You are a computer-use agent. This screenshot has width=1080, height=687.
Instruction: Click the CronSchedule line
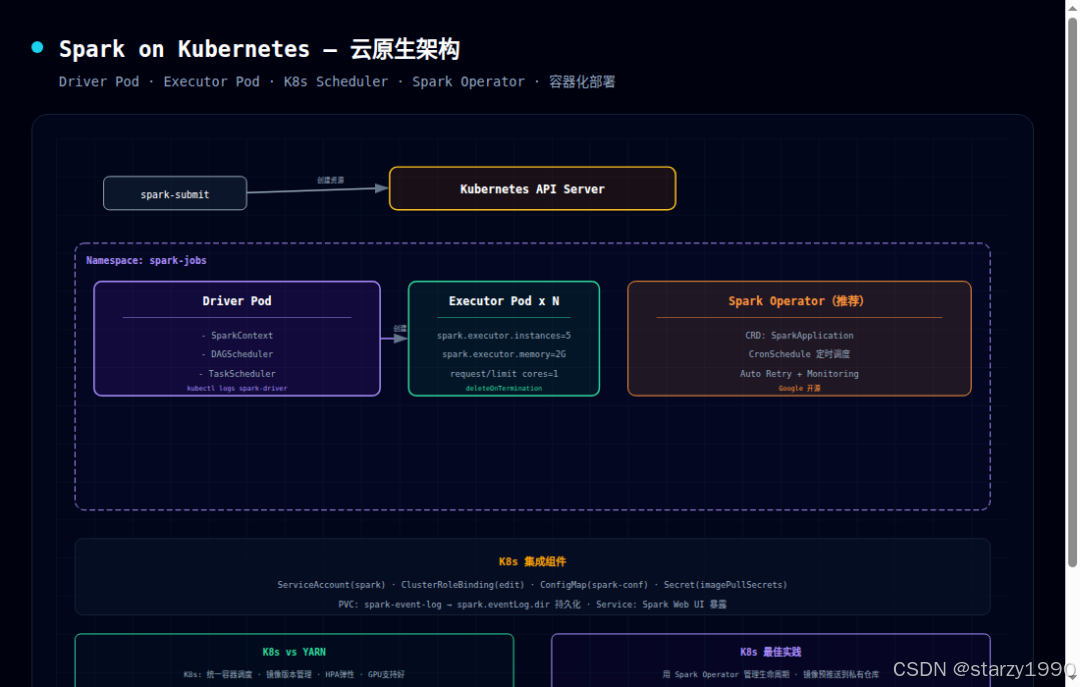click(x=799, y=354)
